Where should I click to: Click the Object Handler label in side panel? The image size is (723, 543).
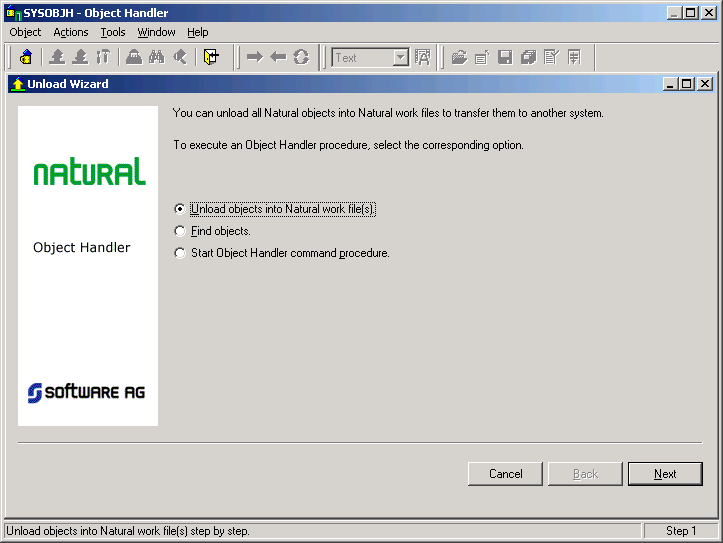click(82, 248)
